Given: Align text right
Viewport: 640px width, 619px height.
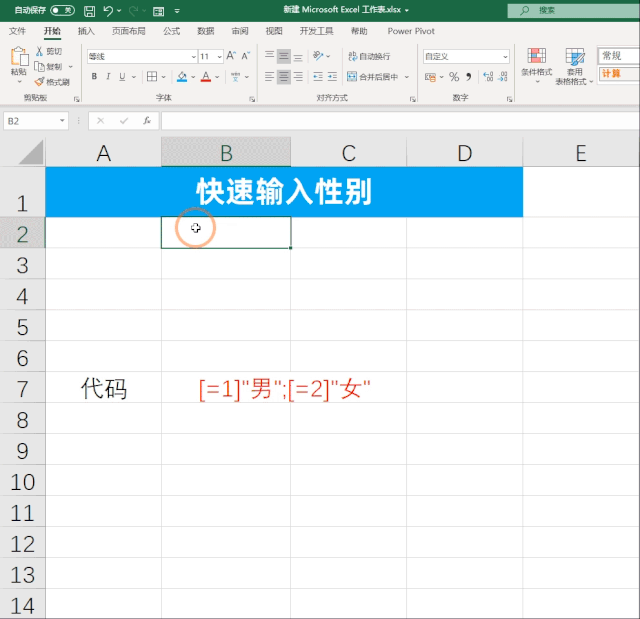Looking at the screenshot, I should 298,76.
